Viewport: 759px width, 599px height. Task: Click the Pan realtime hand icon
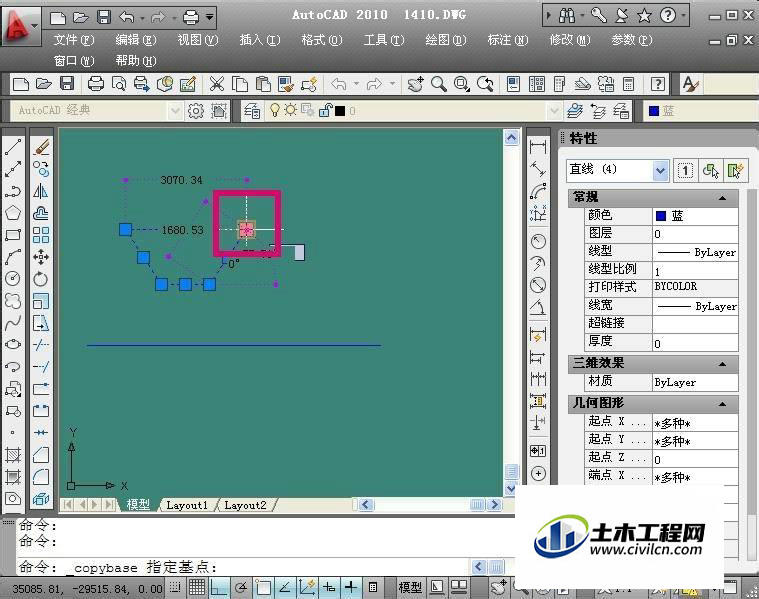415,84
